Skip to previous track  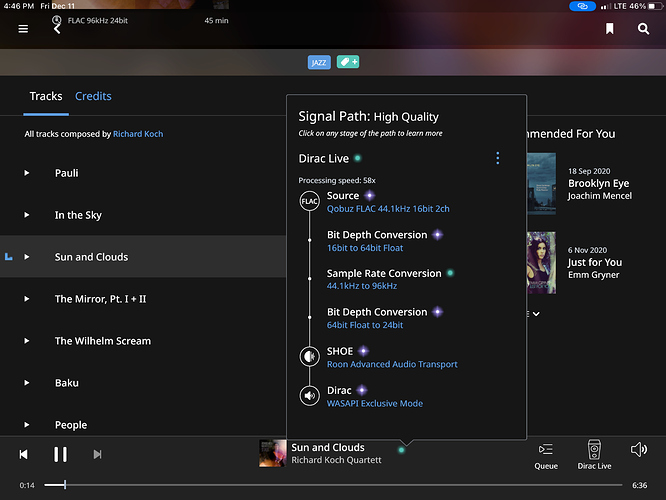(x=24, y=455)
